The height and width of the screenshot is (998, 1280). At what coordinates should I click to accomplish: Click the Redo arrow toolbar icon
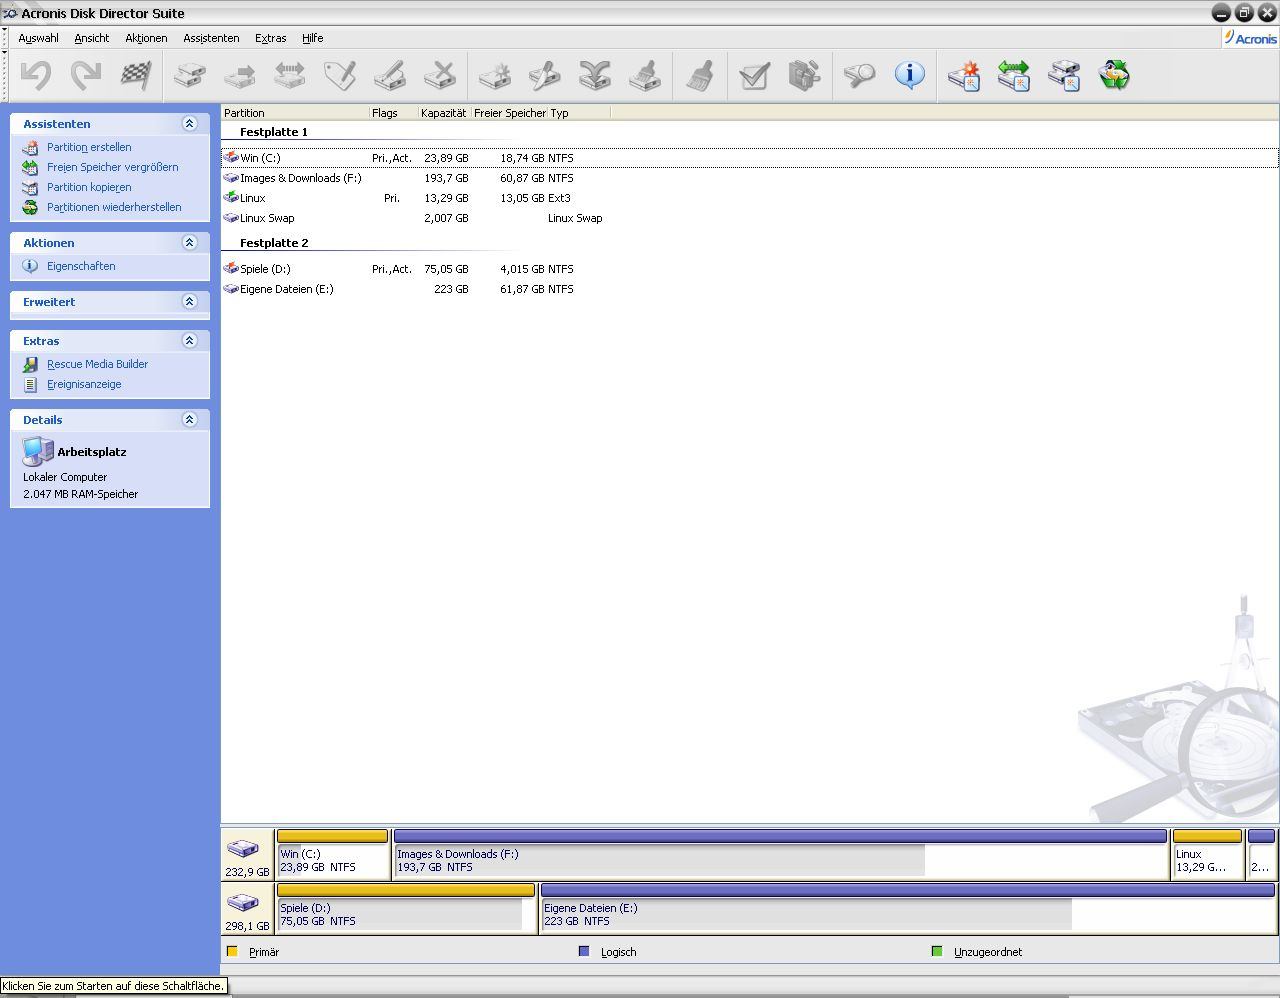coord(86,75)
